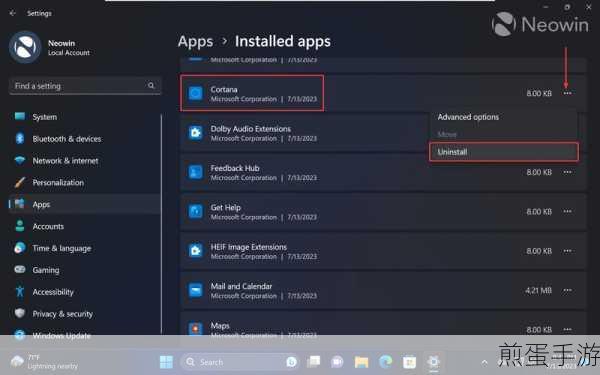Click the Dolby Audio Extensions app icon

click(196, 132)
